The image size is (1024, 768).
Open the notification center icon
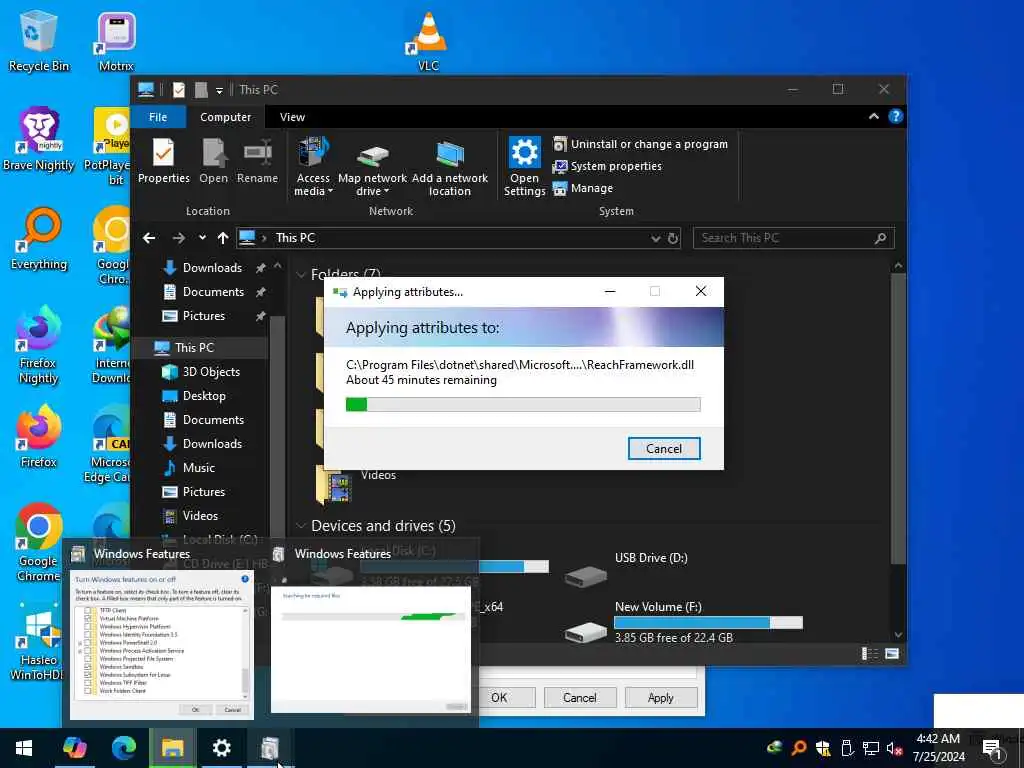click(x=992, y=748)
